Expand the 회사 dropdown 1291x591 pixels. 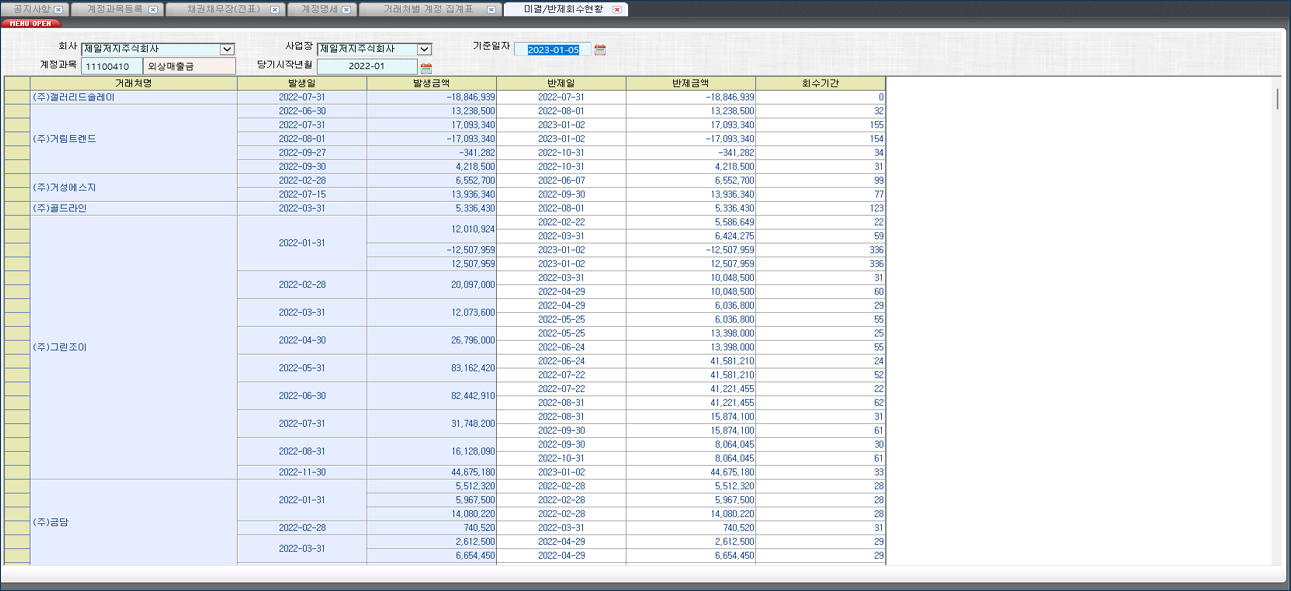point(227,49)
